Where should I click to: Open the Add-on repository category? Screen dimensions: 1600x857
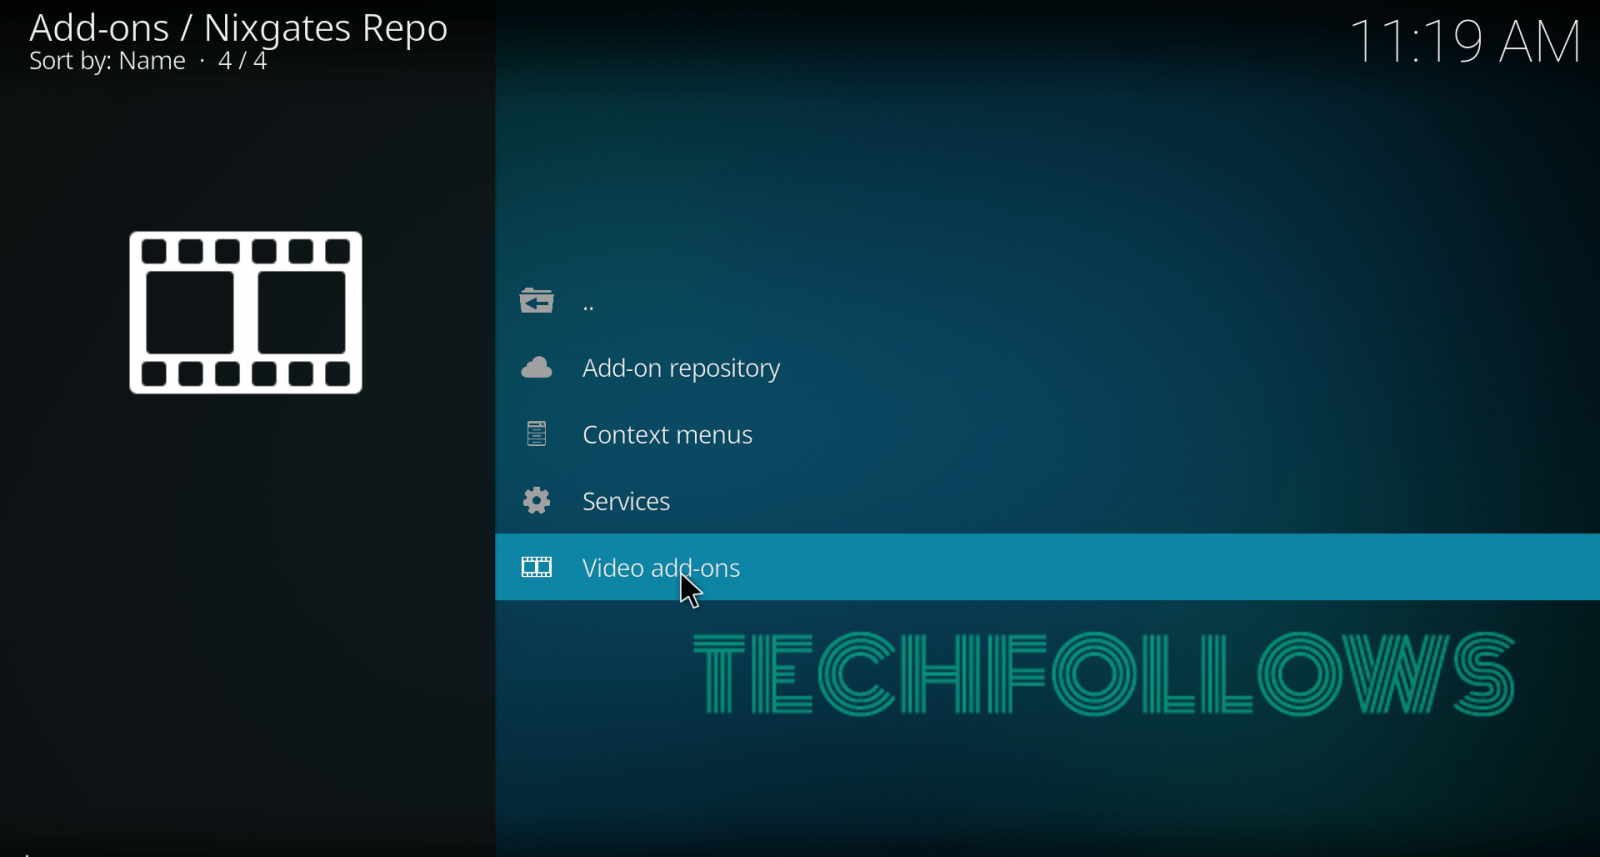click(x=1047, y=368)
